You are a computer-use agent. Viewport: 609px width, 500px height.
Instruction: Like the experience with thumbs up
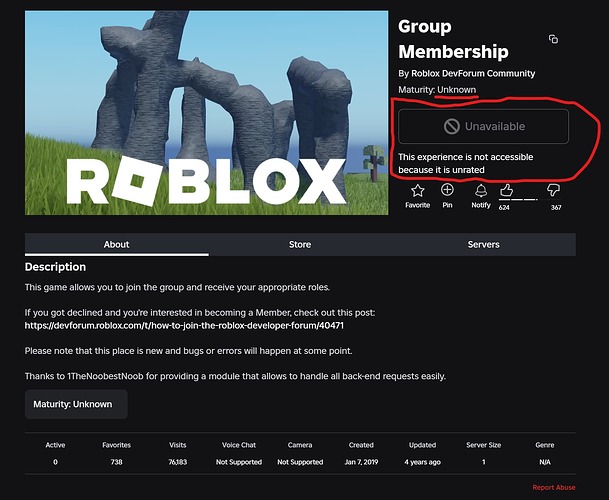506,190
